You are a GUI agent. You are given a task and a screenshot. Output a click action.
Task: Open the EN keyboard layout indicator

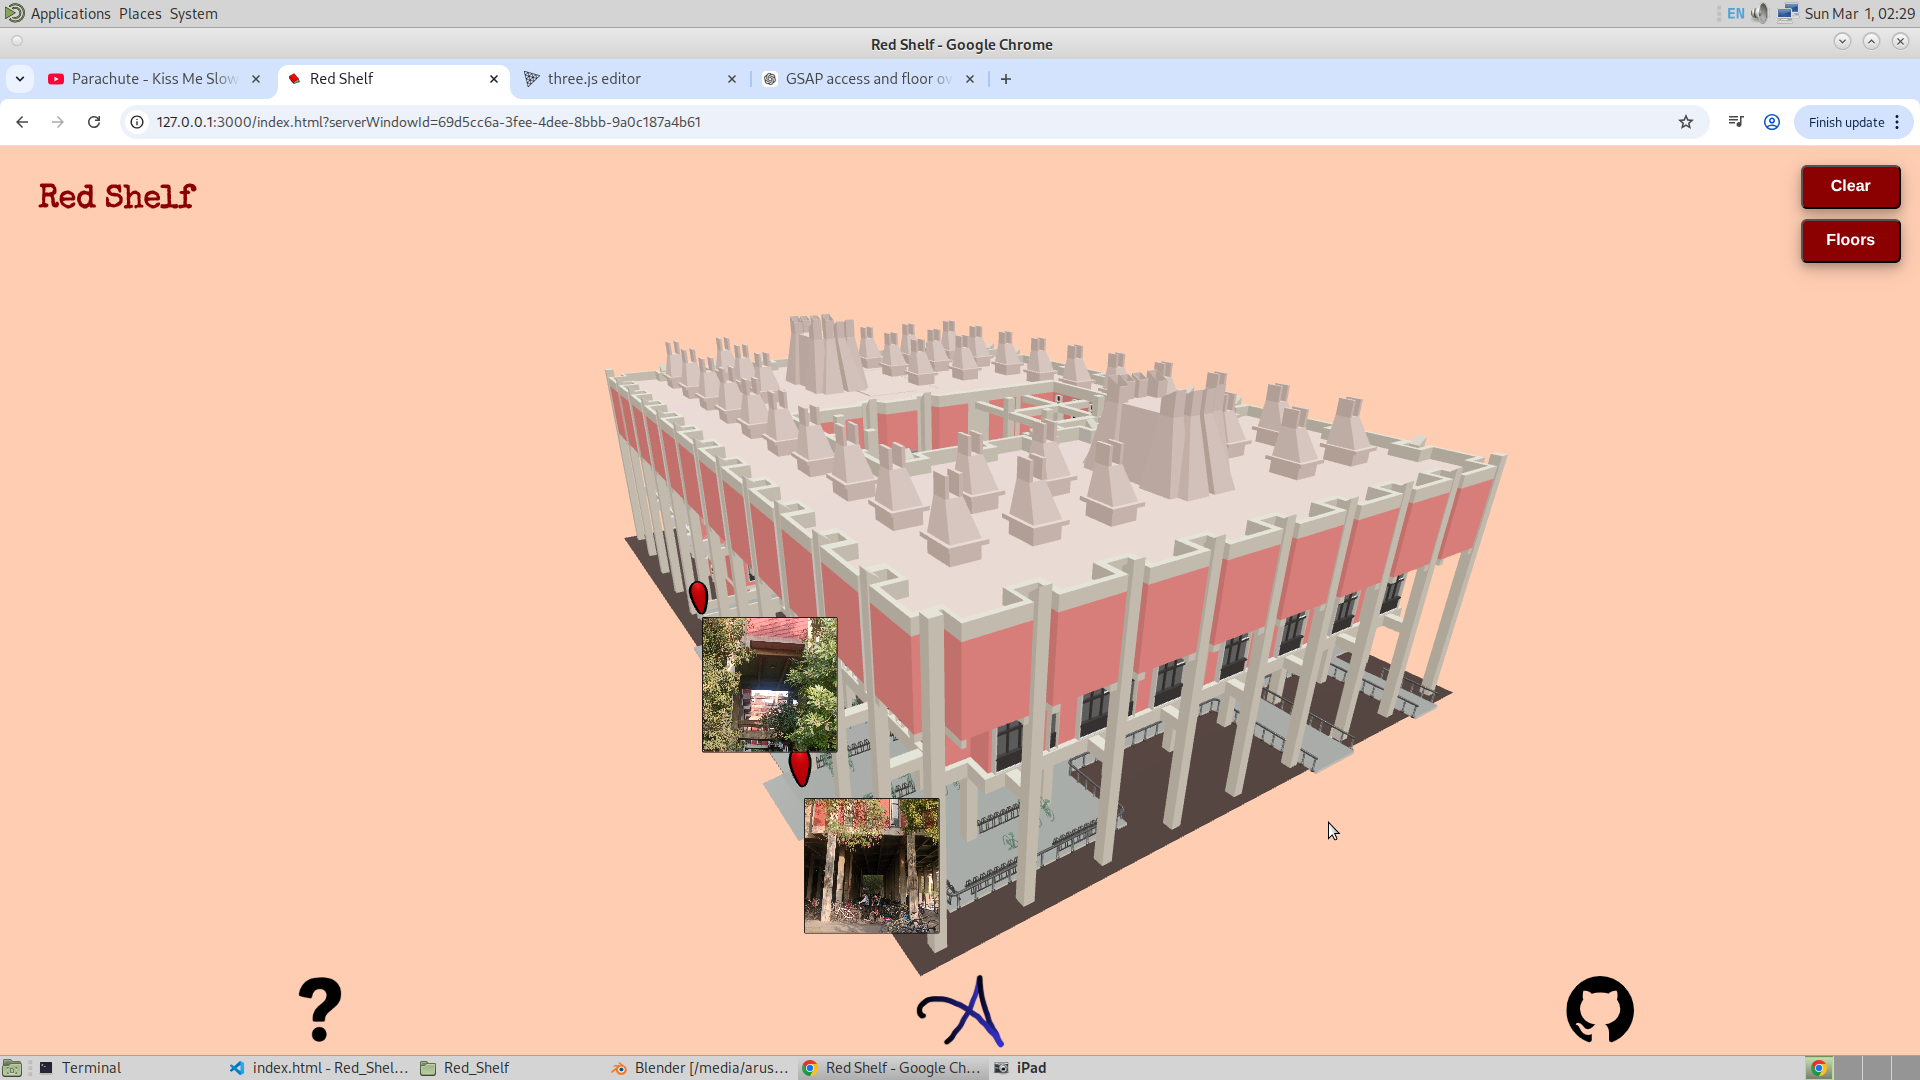point(1733,13)
